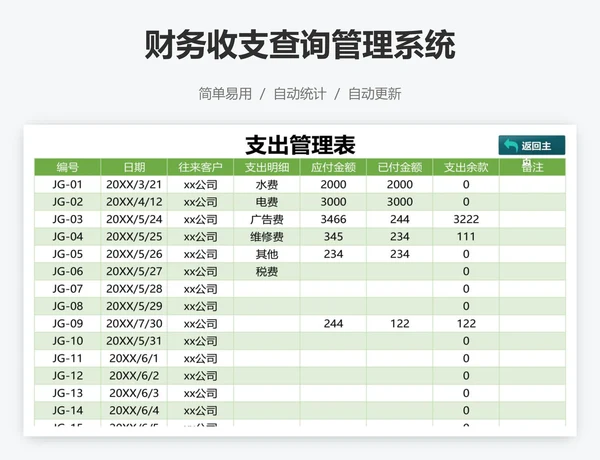This screenshot has height=460, width=600.
Task: Click the 电费 expense detail cell
Action: click(267, 202)
